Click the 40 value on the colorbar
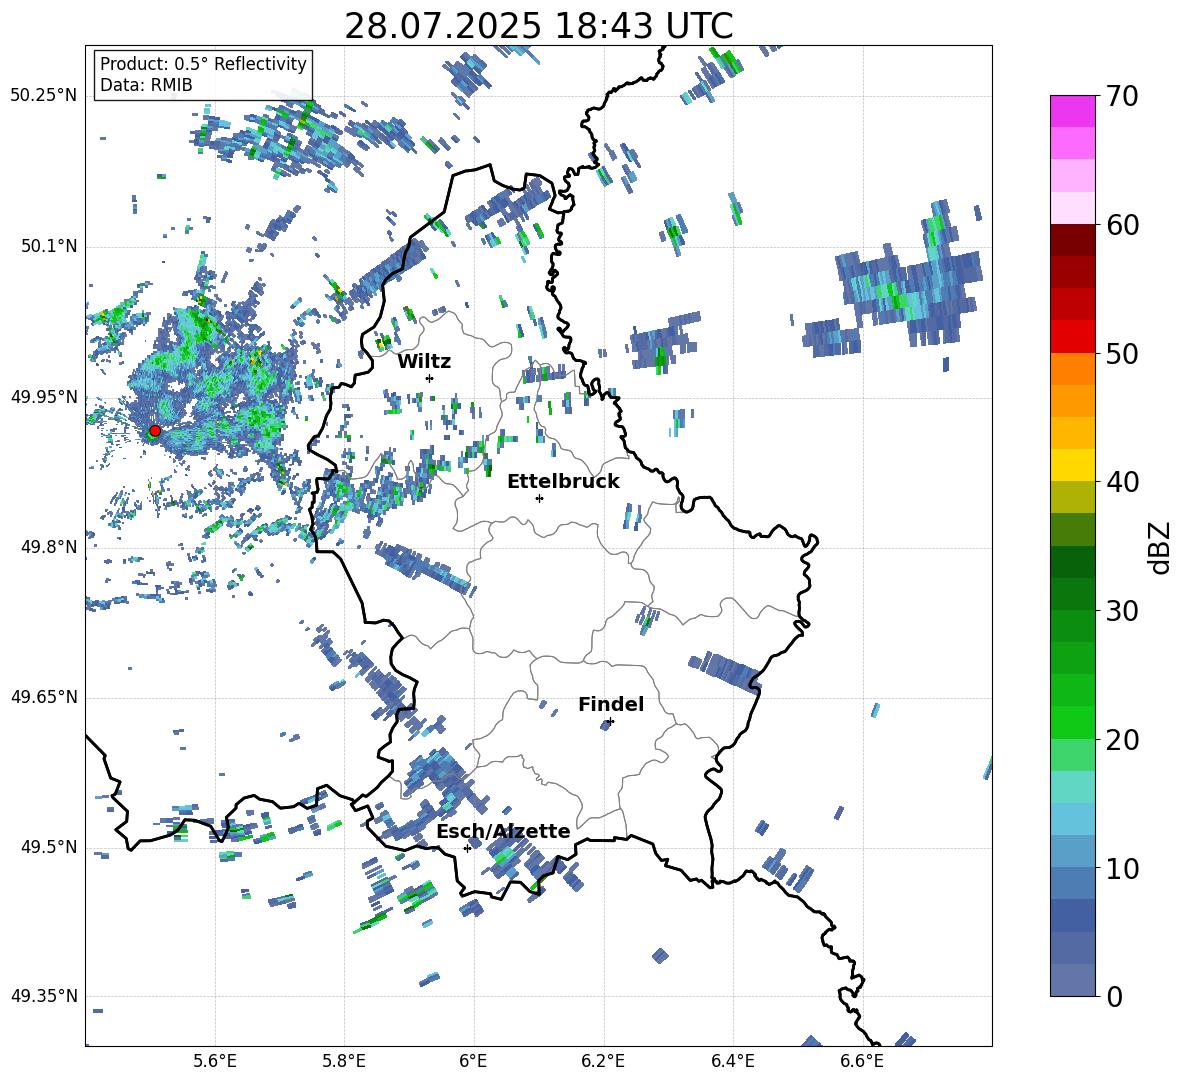 [x=1122, y=482]
